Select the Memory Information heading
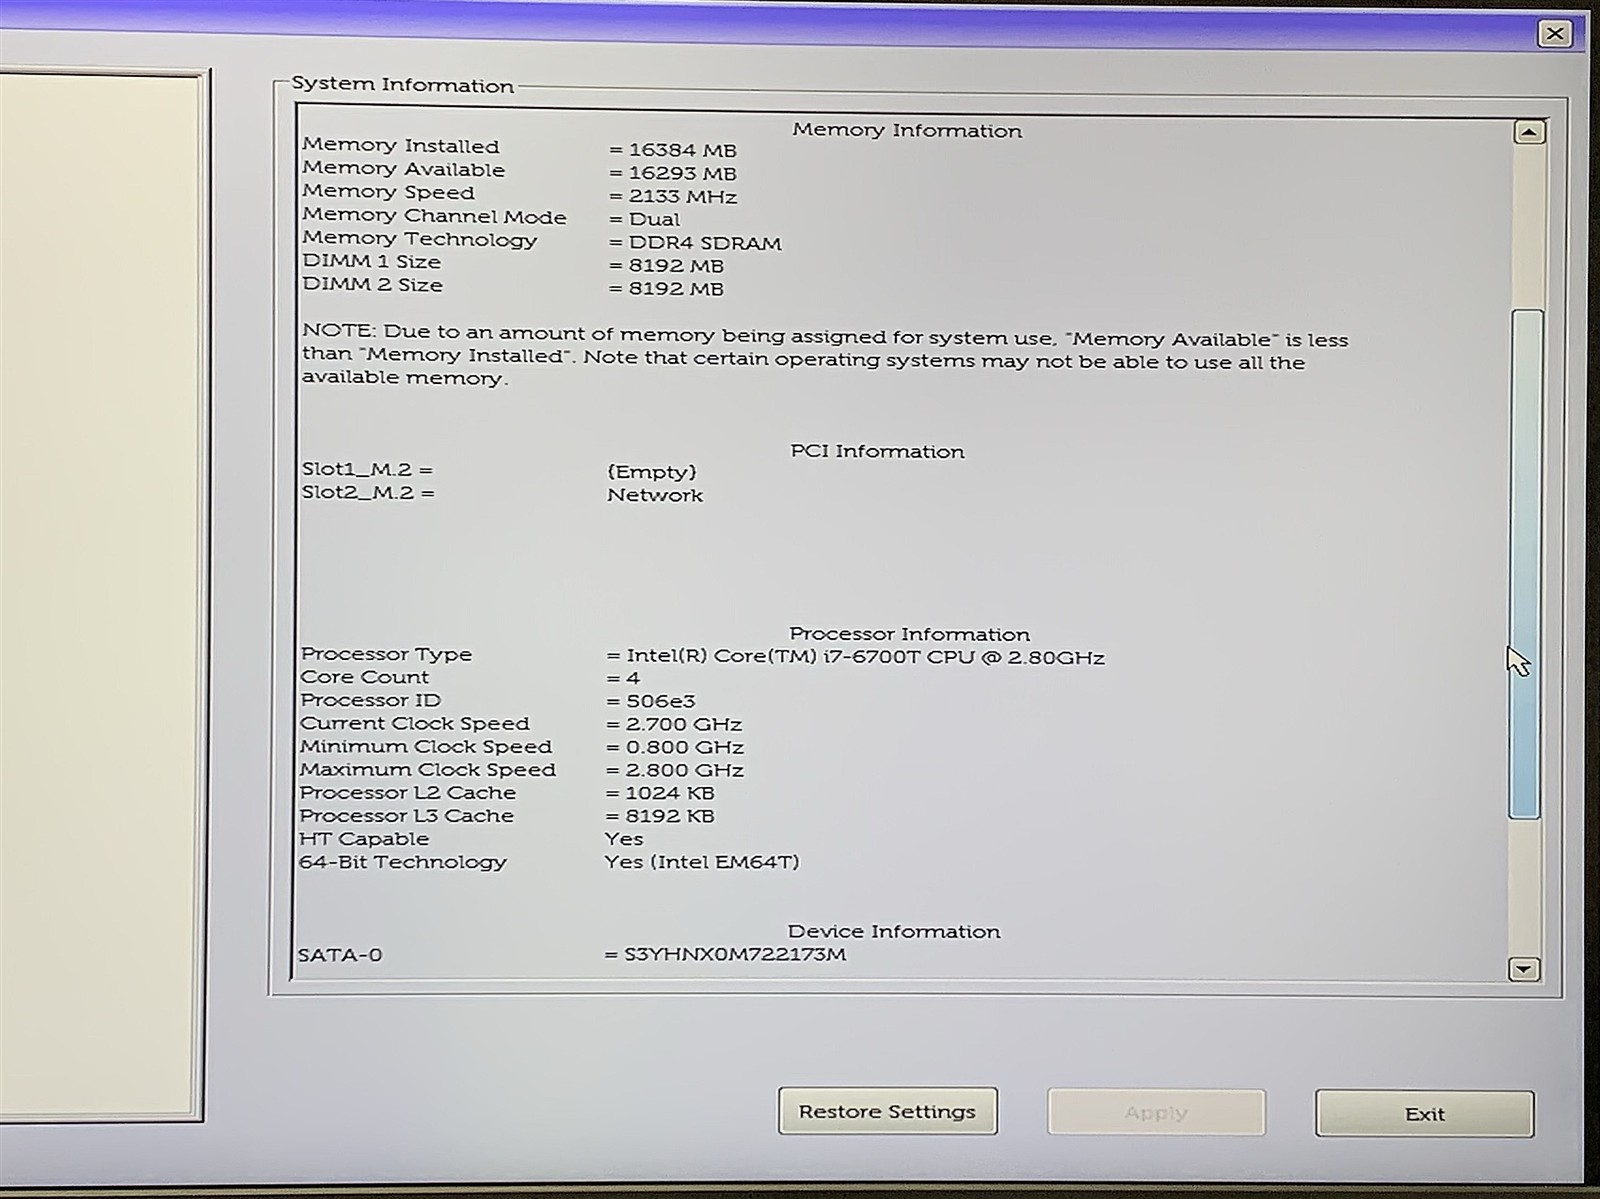Viewport: 1600px width, 1199px height. point(907,131)
